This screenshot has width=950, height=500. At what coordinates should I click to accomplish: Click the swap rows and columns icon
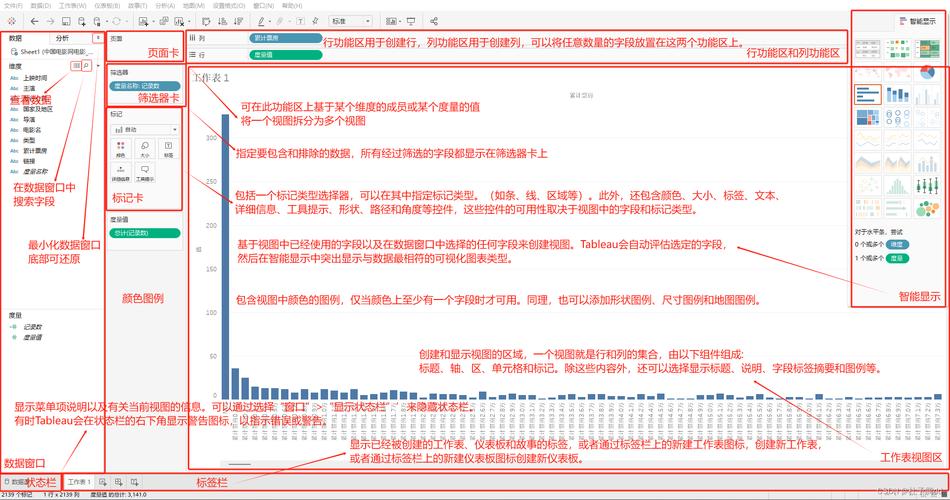[206, 21]
